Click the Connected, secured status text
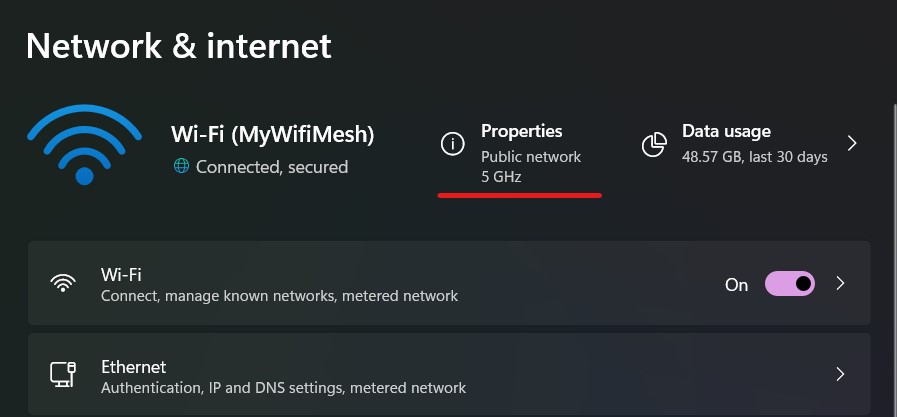This screenshot has height=417, width=897. point(272,167)
